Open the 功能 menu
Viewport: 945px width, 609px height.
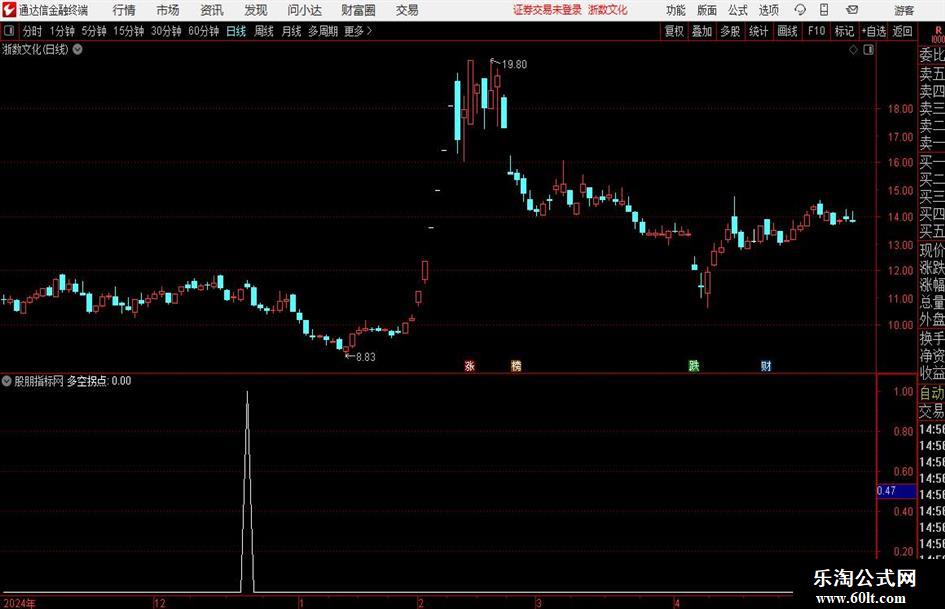(x=676, y=10)
